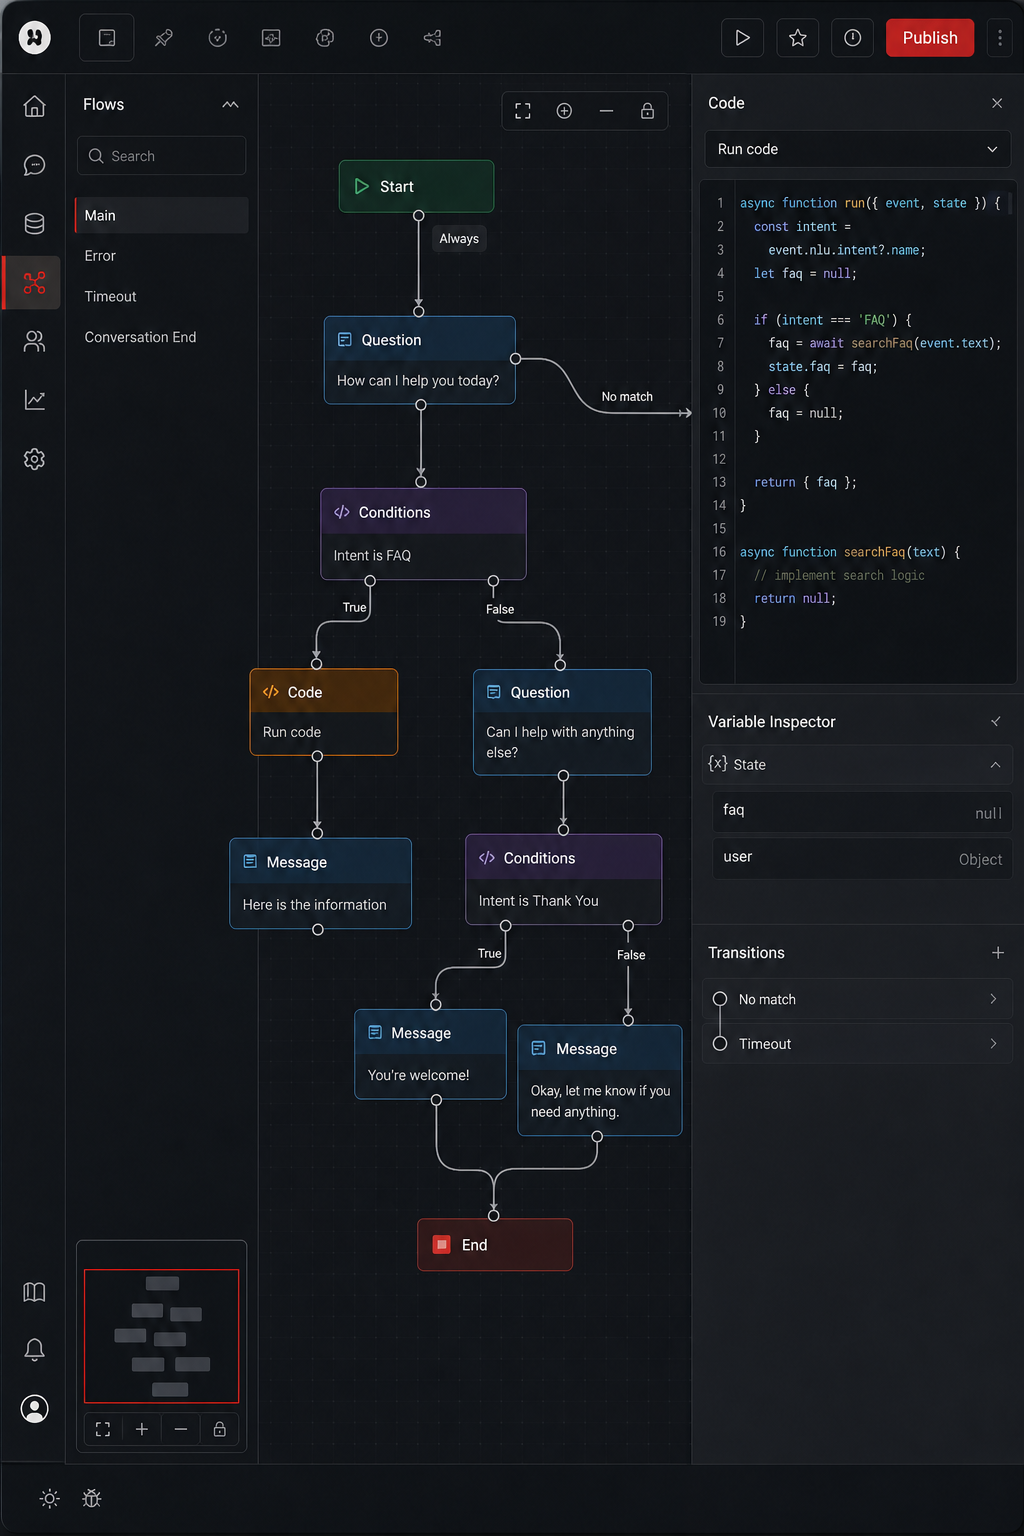
Task: Click the minimap thumbnail viewport
Action: [162, 1336]
